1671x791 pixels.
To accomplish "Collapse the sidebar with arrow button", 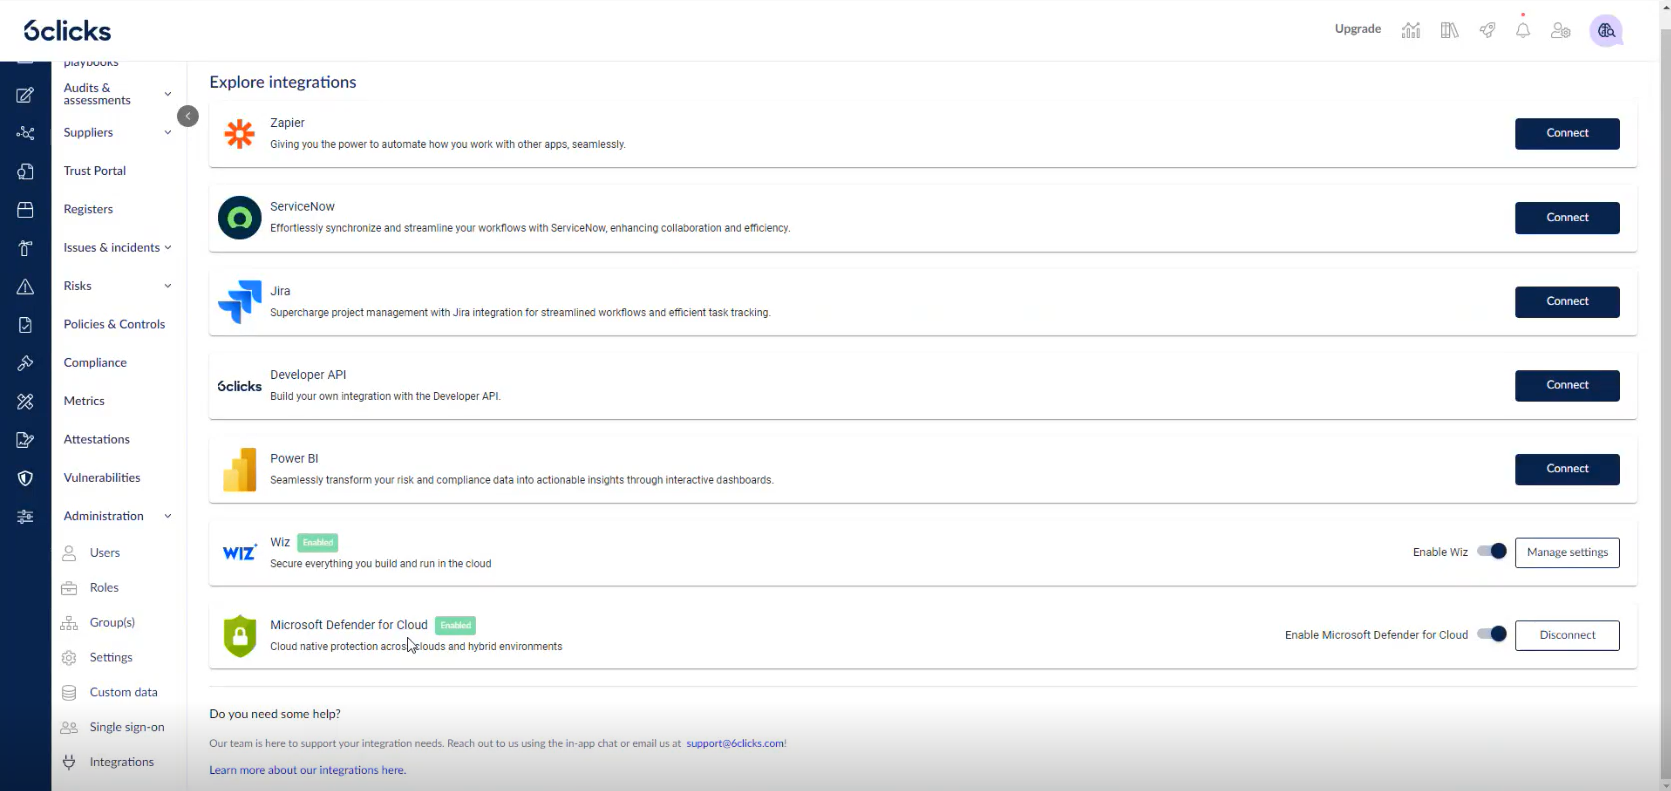I will (x=187, y=116).
